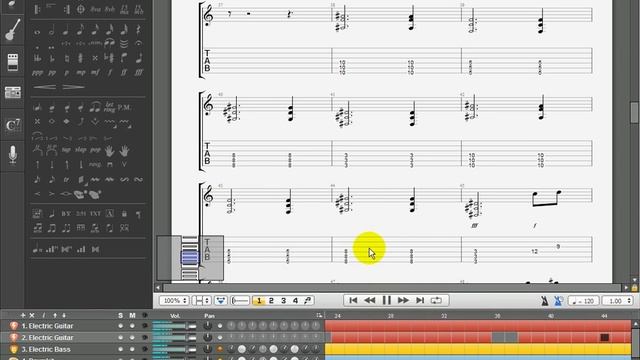640x360 pixels.
Task: Open the multitrack display dropdown
Action: point(221,301)
